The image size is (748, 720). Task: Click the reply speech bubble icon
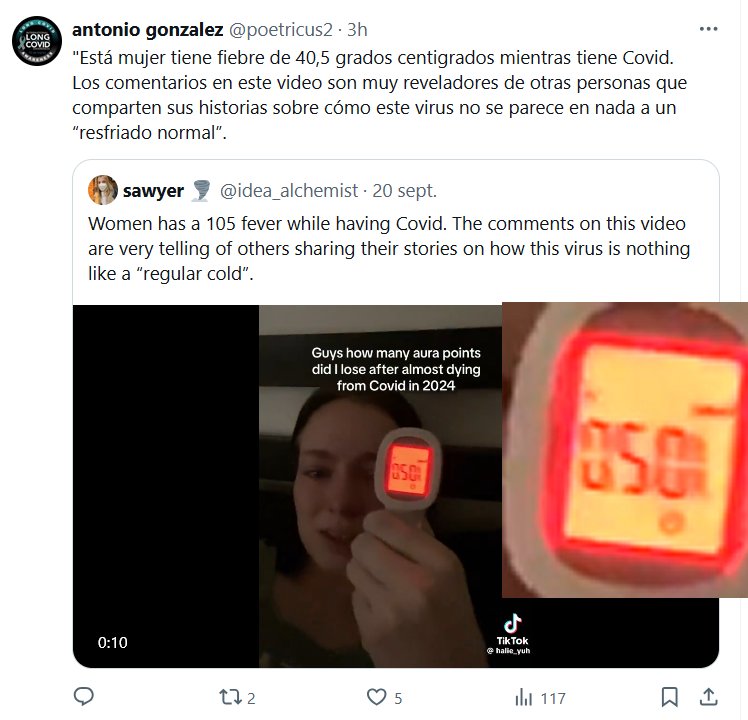click(x=83, y=697)
